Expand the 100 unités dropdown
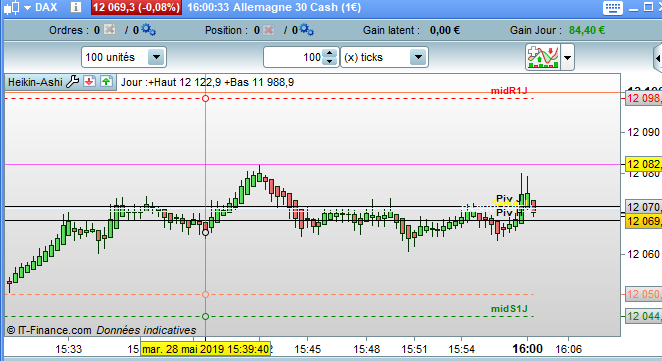The image size is (662, 361). point(156,57)
